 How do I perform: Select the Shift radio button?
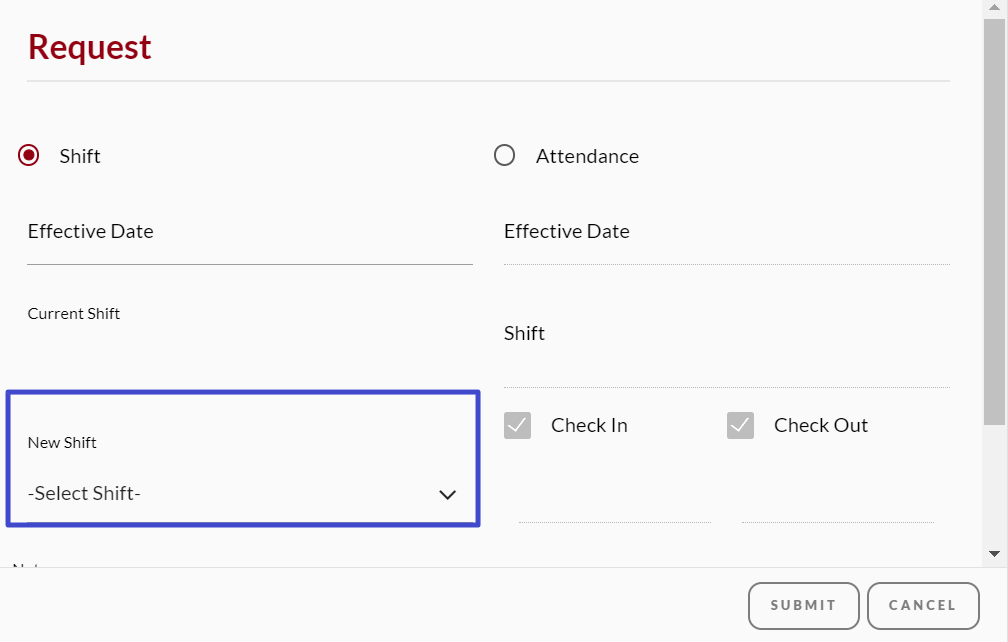pos(29,156)
